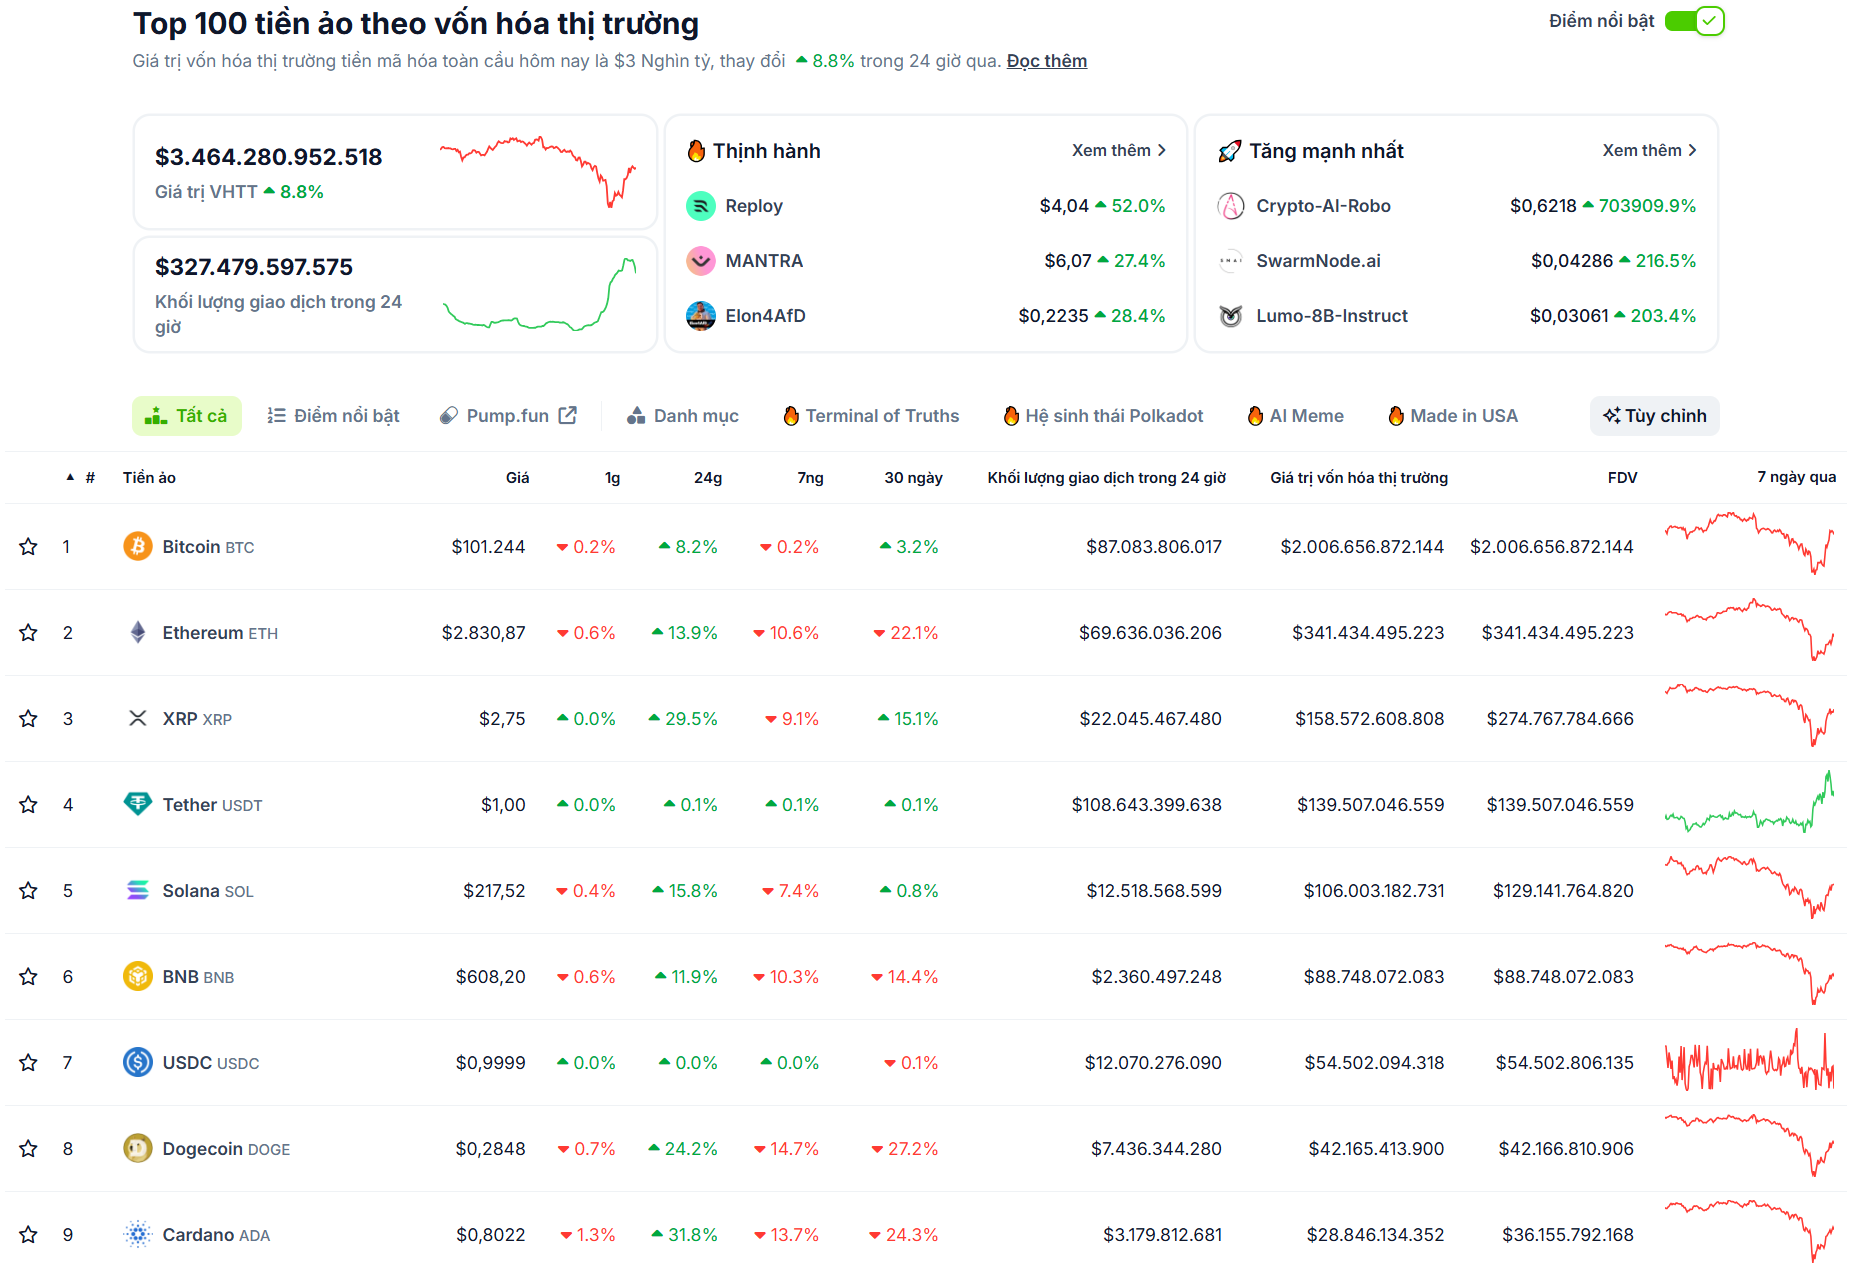The height and width of the screenshot is (1265, 1849).
Task: Open the Danh mục tab
Action: (683, 416)
